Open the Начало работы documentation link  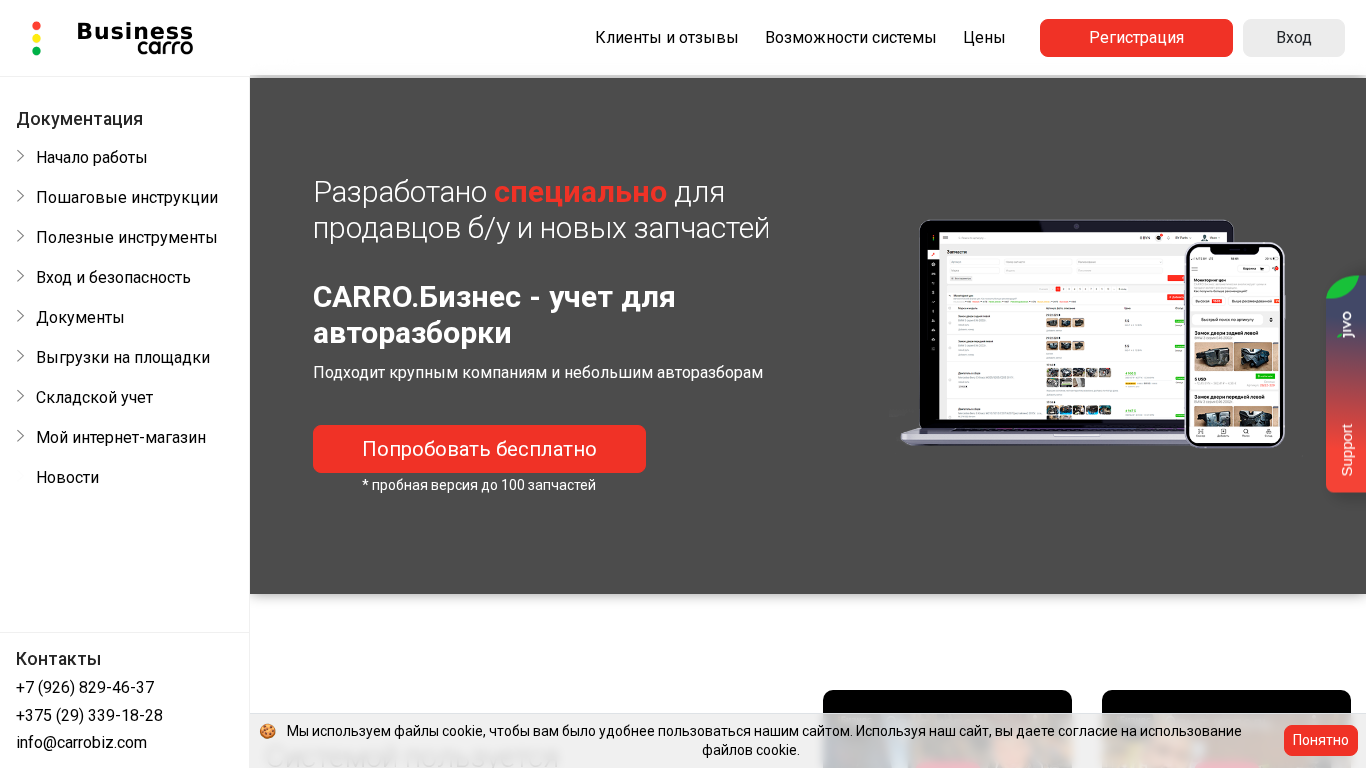(x=92, y=157)
